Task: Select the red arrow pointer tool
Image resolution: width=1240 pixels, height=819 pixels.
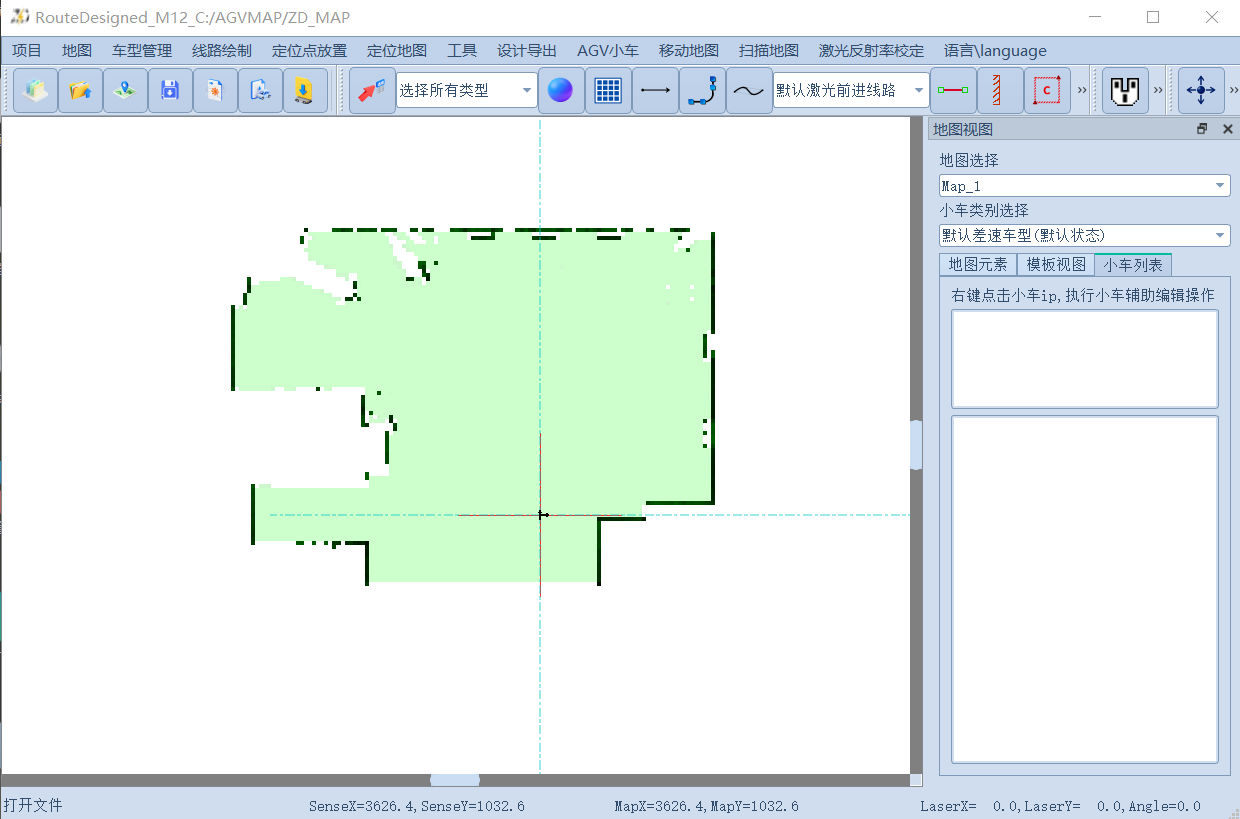Action: [x=372, y=91]
